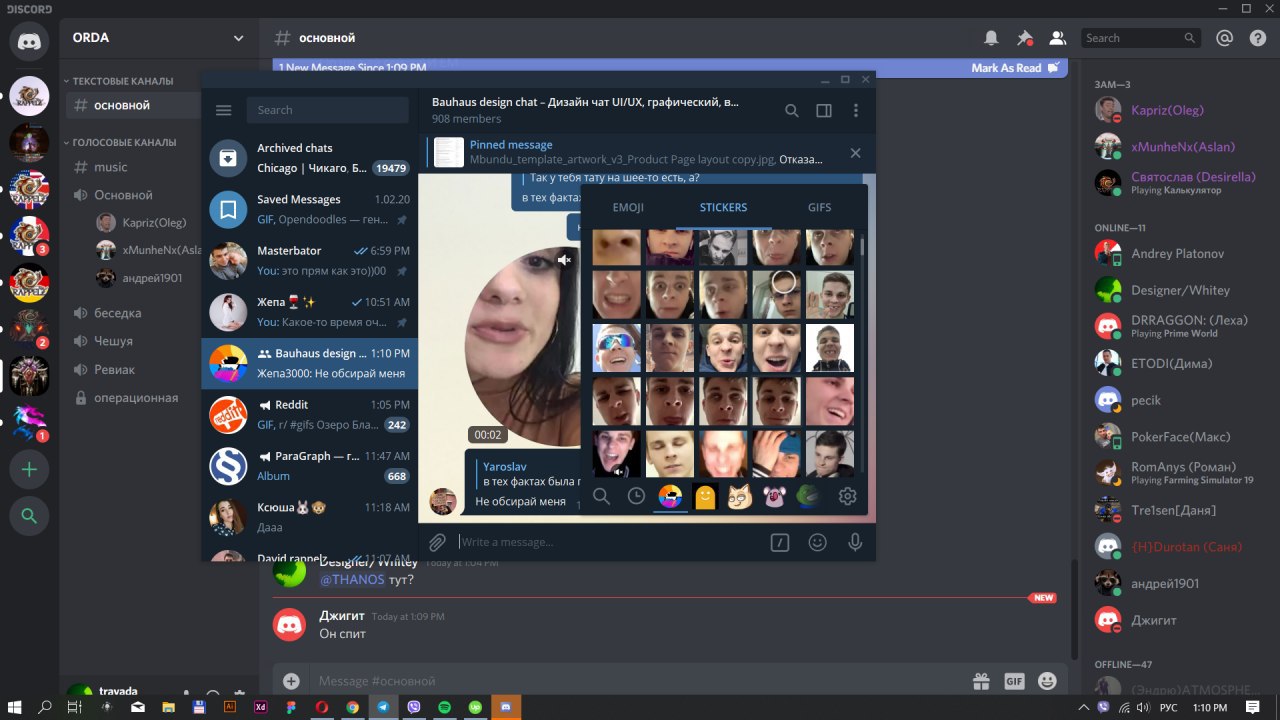Viewport: 1280px width, 720px height.
Task: Open the Reddit channel chat
Action: point(310,415)
